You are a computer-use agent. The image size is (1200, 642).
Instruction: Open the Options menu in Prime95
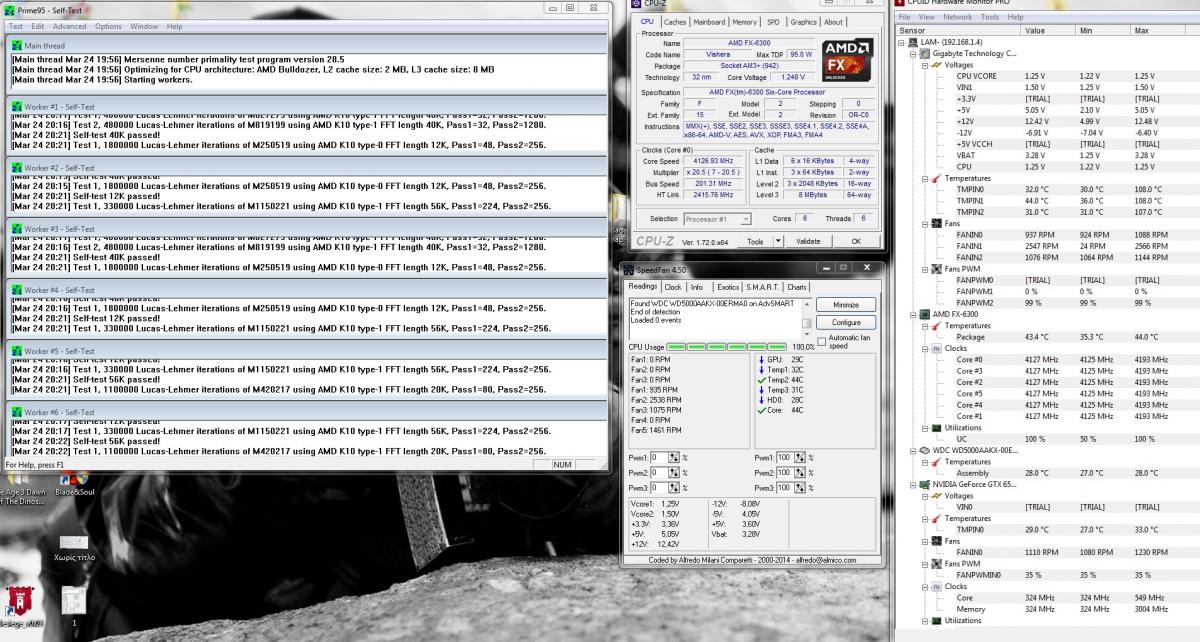(108, 26)
